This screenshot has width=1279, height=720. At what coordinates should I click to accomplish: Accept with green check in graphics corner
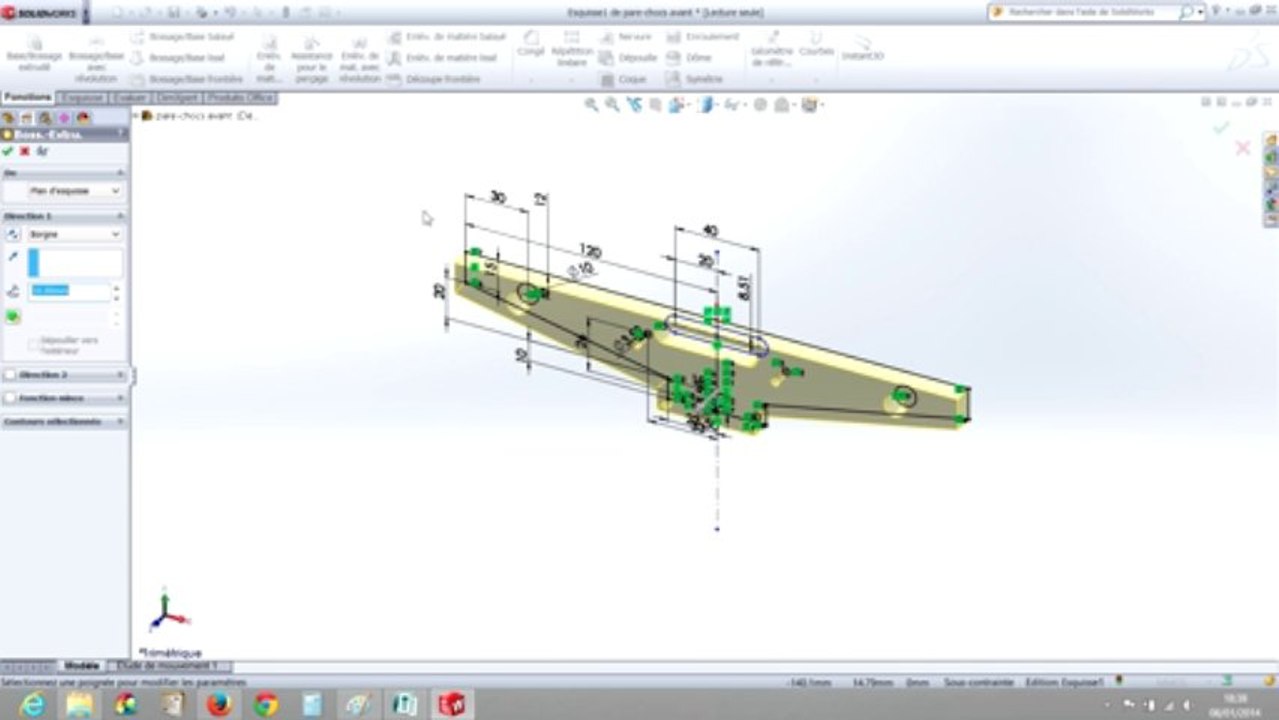(x=1220, y=127)
